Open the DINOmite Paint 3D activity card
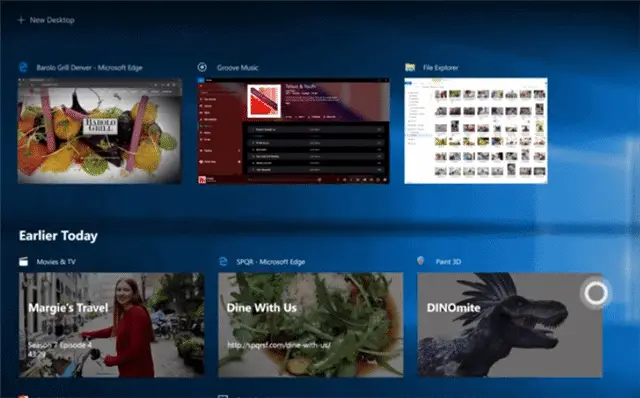 509,325
